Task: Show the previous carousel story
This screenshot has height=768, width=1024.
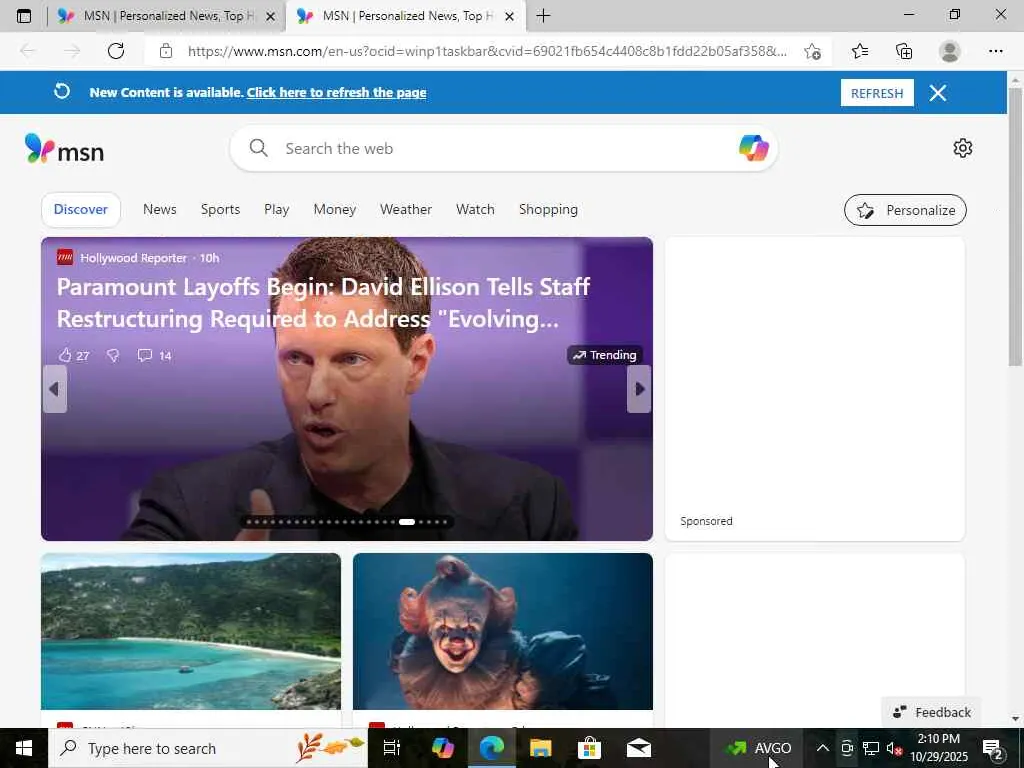Action: [x=55, y=389]
